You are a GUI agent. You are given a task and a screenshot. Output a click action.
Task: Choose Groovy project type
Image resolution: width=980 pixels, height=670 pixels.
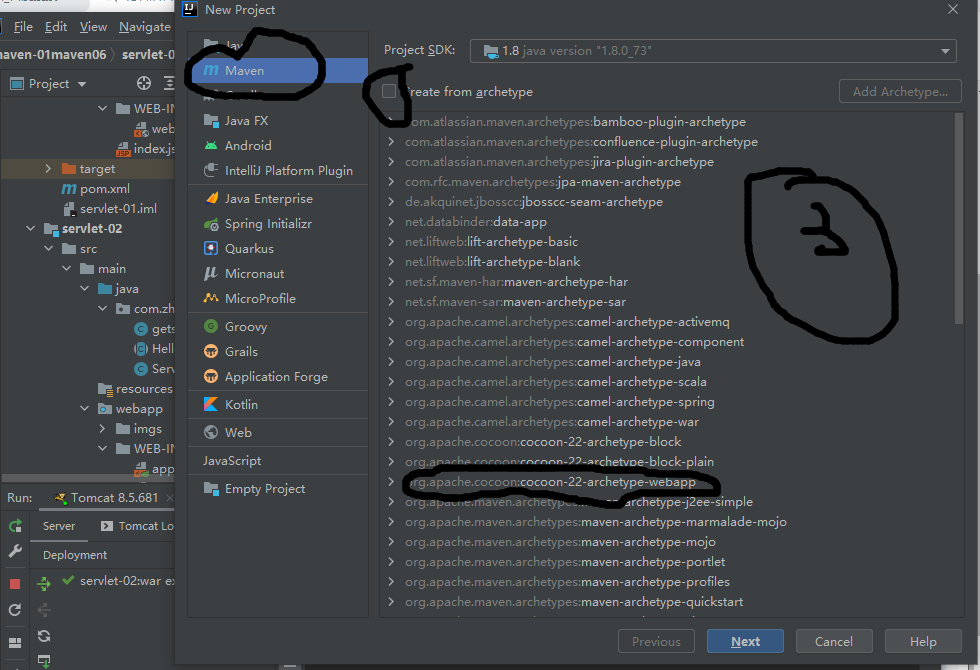tap(278, 327)
